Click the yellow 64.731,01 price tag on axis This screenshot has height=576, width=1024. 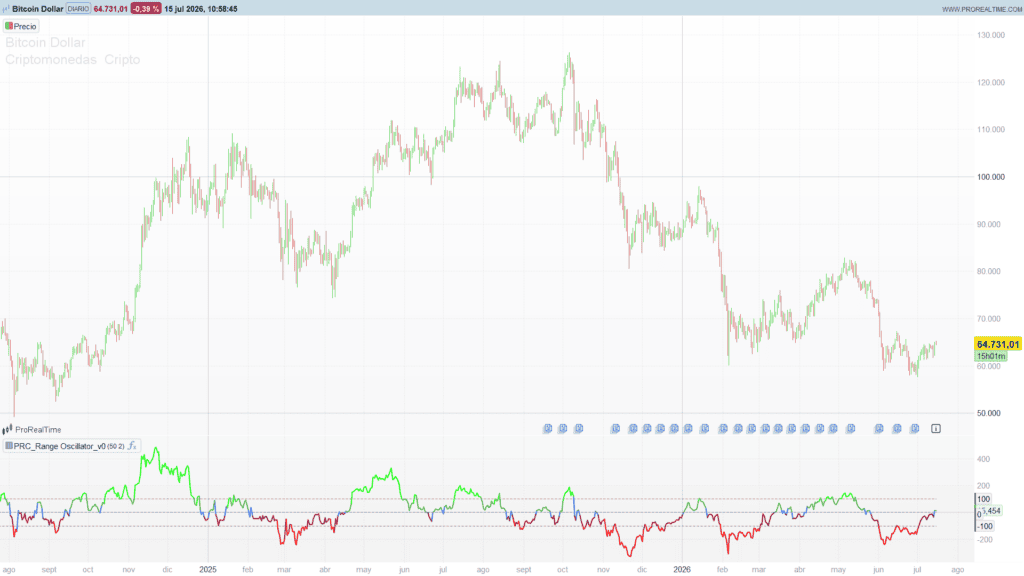point(997,344)
